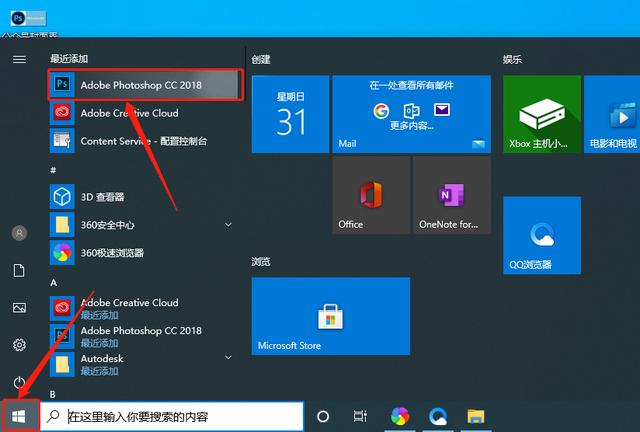Click the envelope icon in Mail tile
Image resolution: width=640 pixels, height=432 pixels.
tap(442, 109)
